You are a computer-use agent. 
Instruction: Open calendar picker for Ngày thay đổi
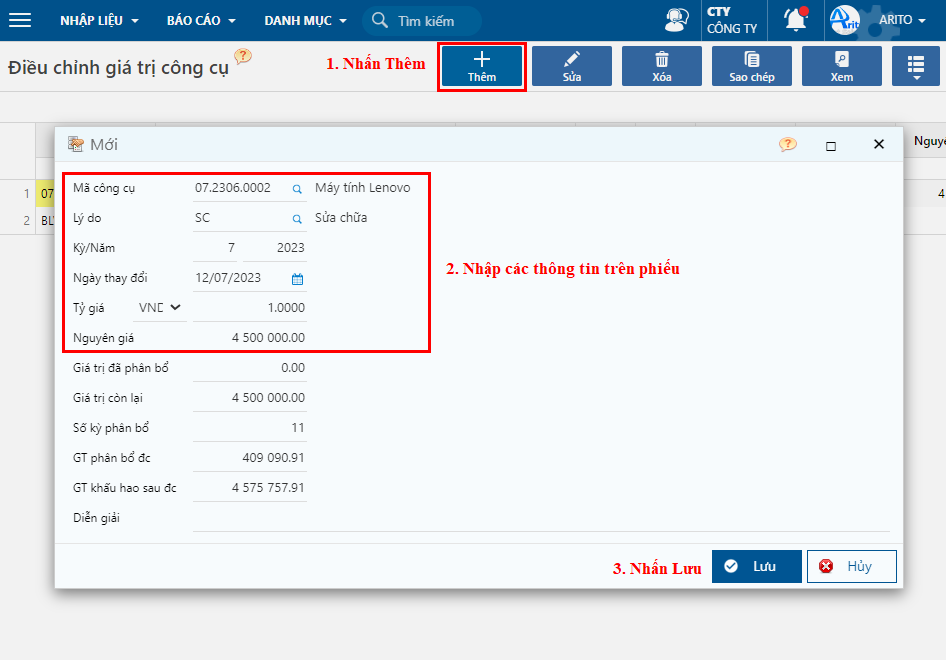tap(297, 279)
